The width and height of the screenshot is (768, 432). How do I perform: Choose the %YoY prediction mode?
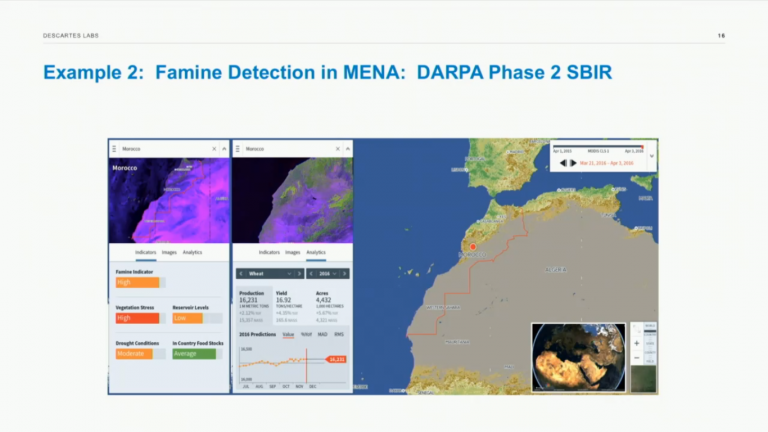tap(306, 335)
